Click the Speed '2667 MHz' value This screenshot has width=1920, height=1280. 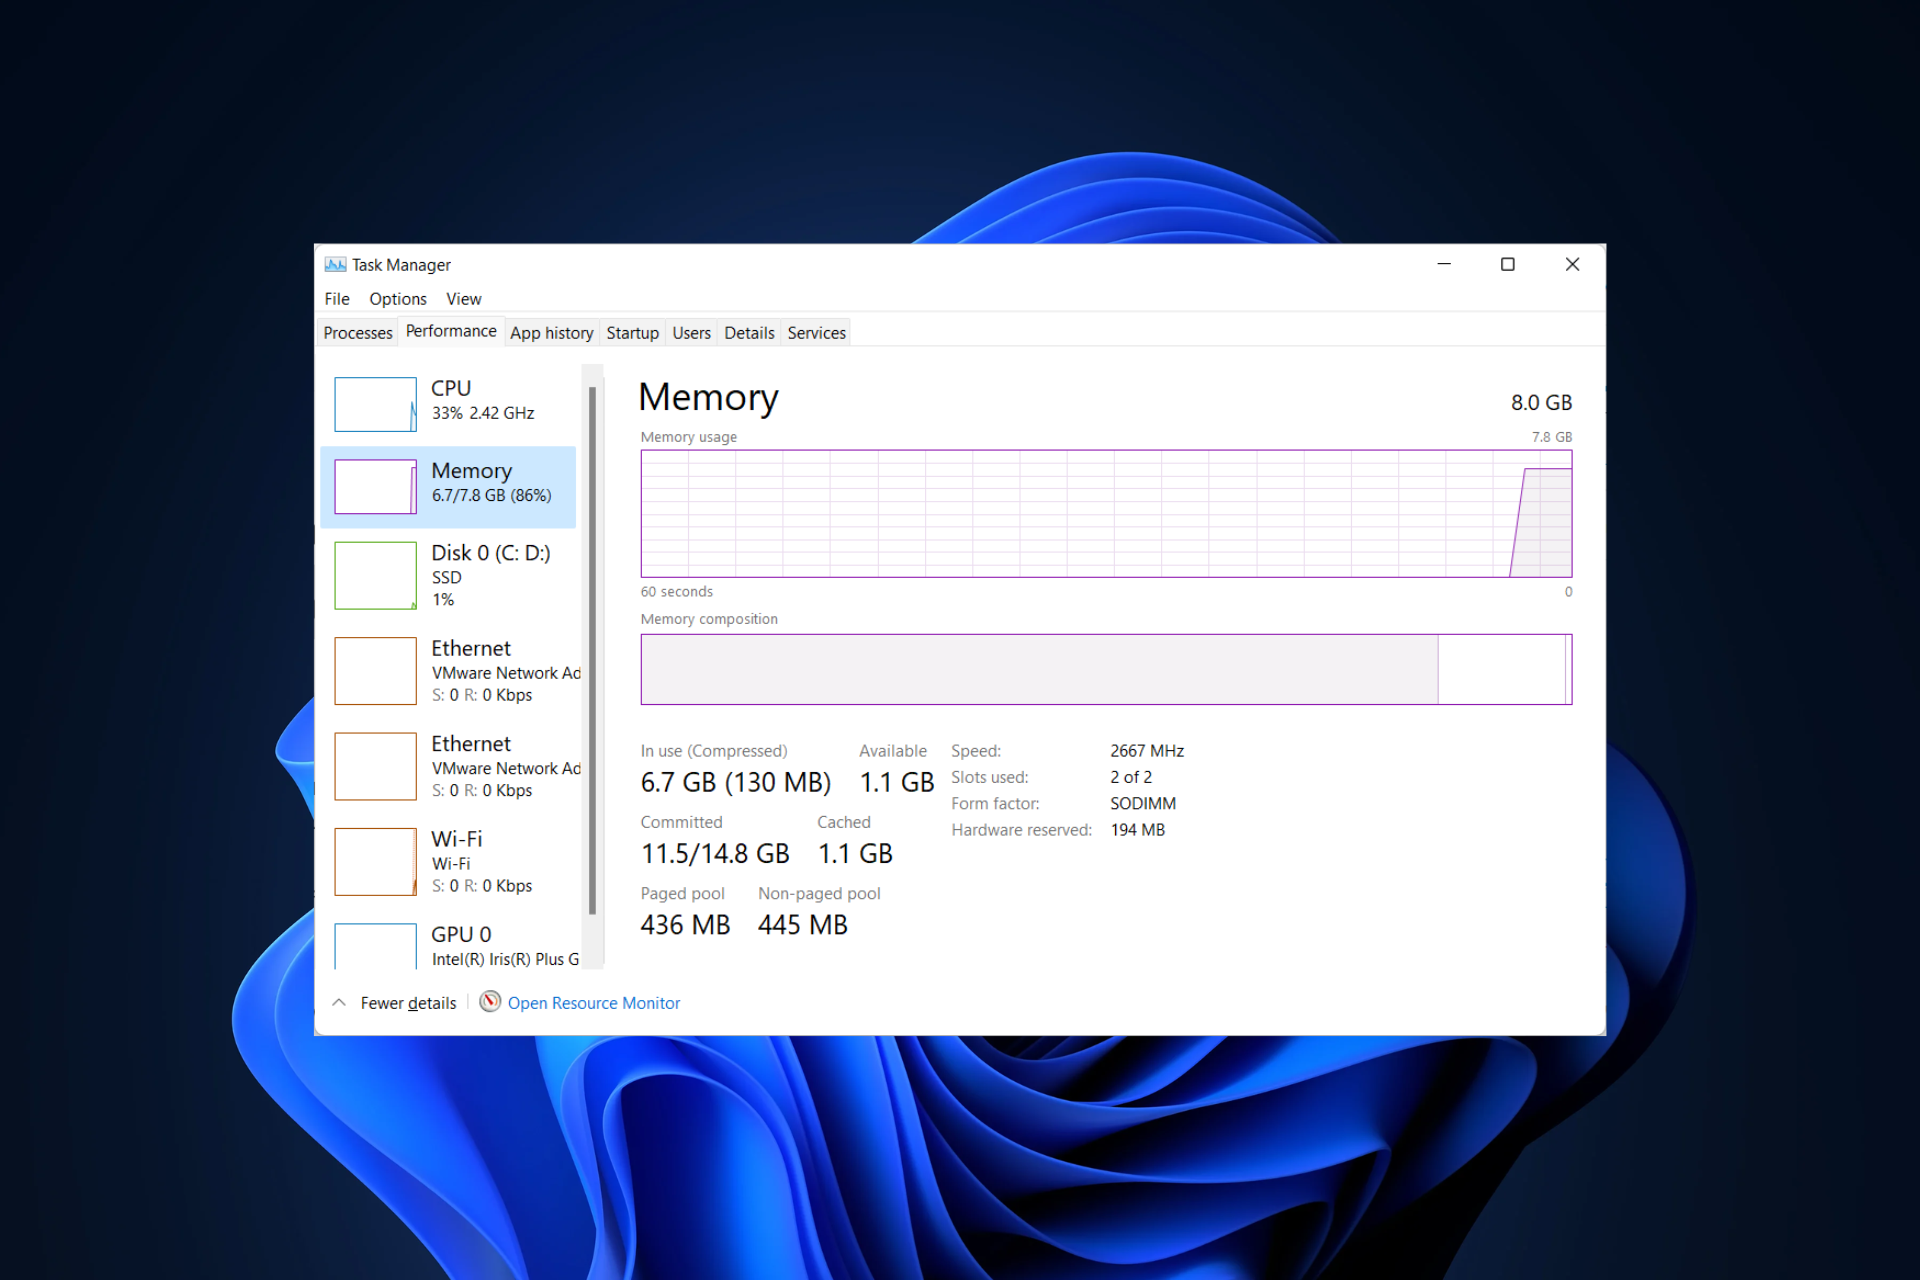pyautogui.click(x=1147, y=751)
